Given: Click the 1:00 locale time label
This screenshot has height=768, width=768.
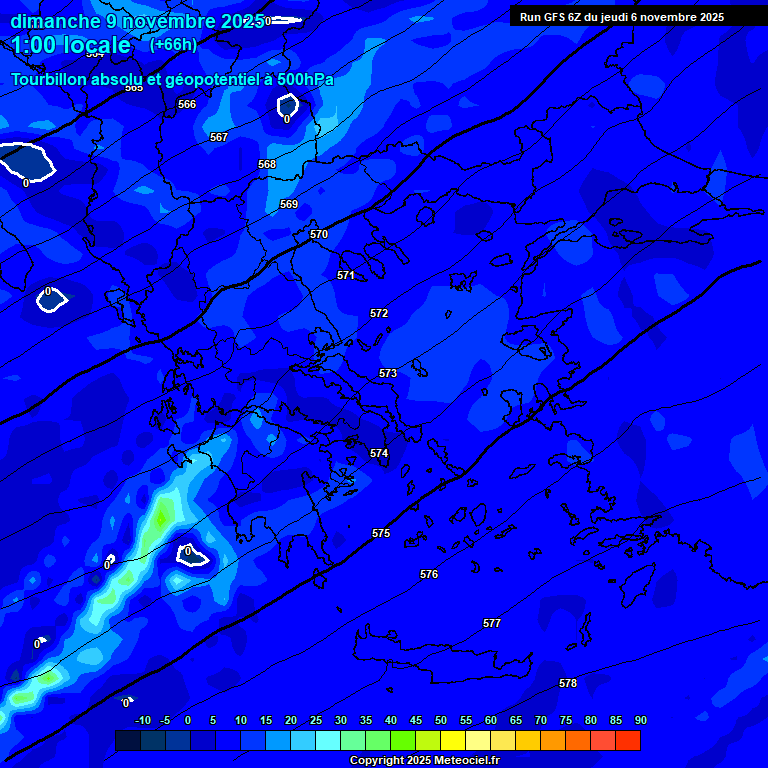Looking at the screenshot, I should click(x=71, y=45).
